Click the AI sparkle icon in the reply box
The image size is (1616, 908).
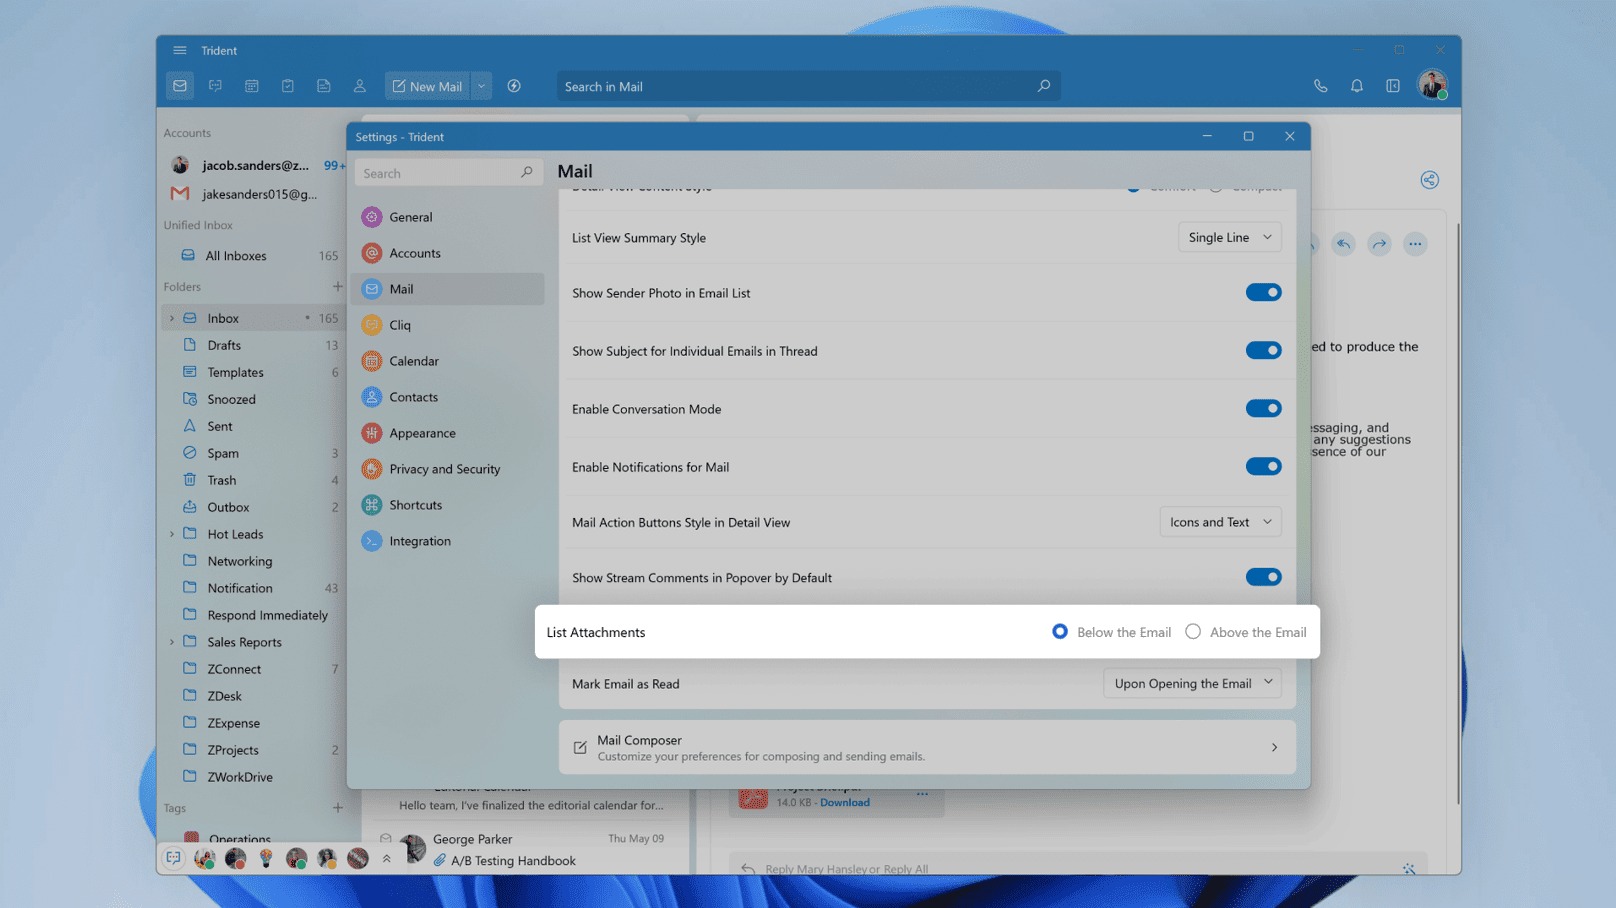[1409, 869]
